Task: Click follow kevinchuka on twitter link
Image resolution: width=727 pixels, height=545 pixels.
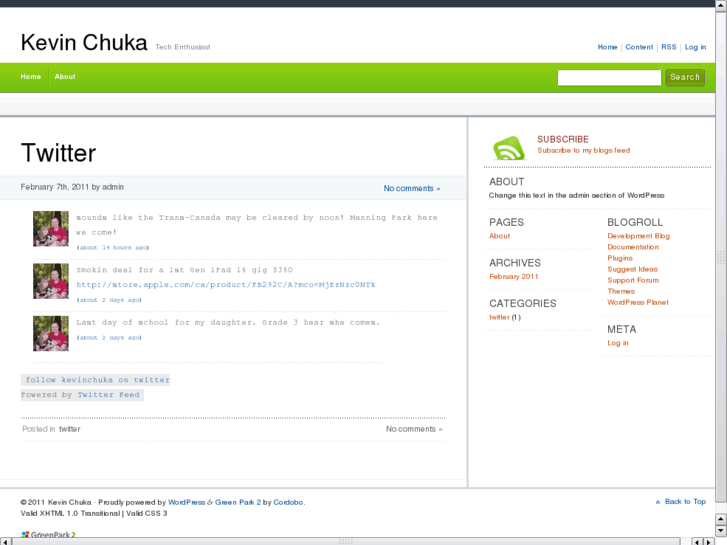Action: click(x=97, y=380)
